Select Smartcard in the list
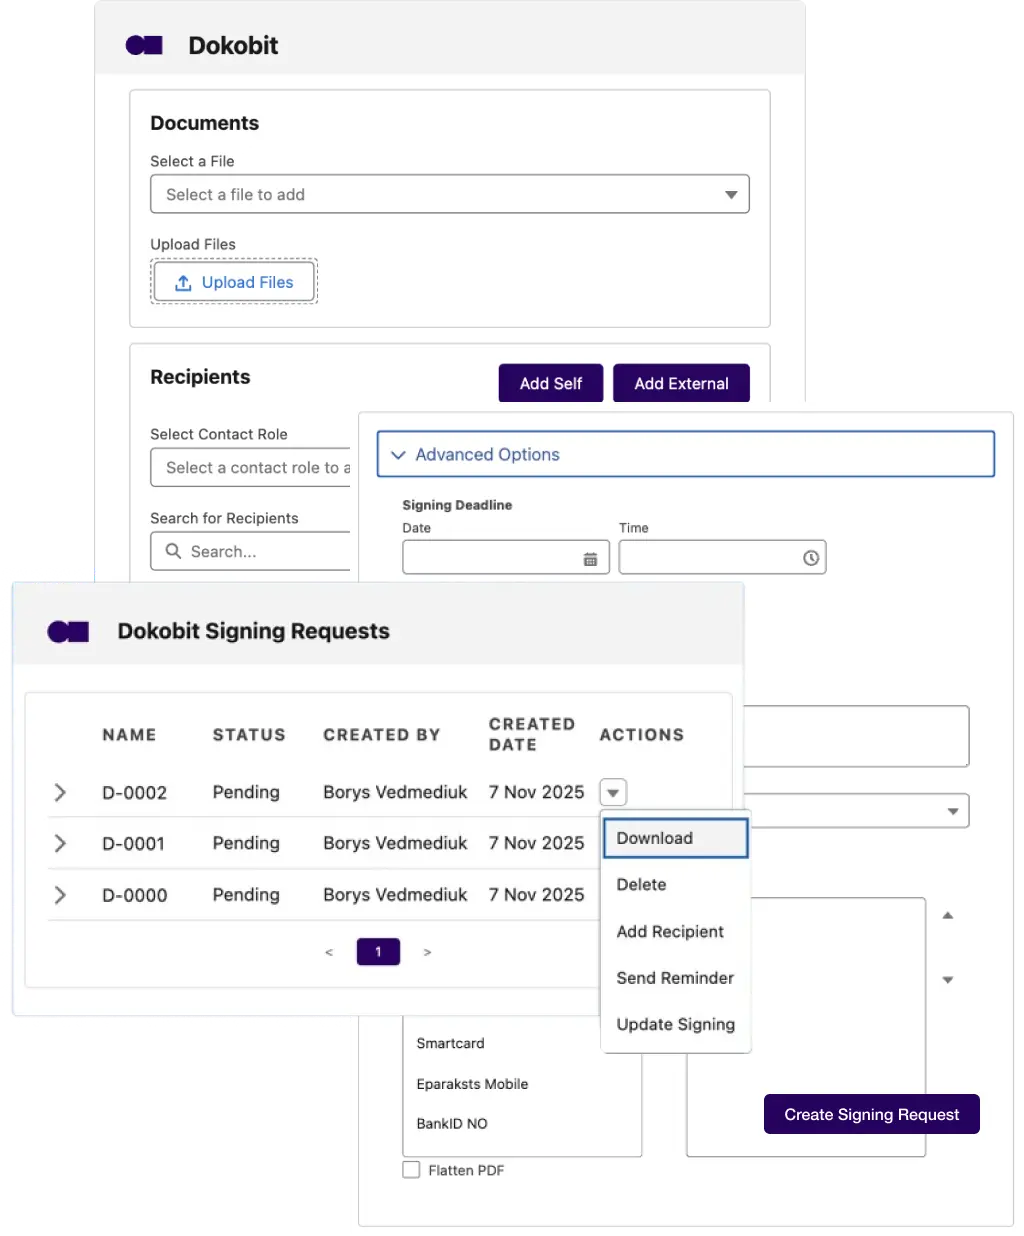Image resolution: width=1024 pixels, height=1236 pixels. pyautogui.click(x=451, y=1043)
